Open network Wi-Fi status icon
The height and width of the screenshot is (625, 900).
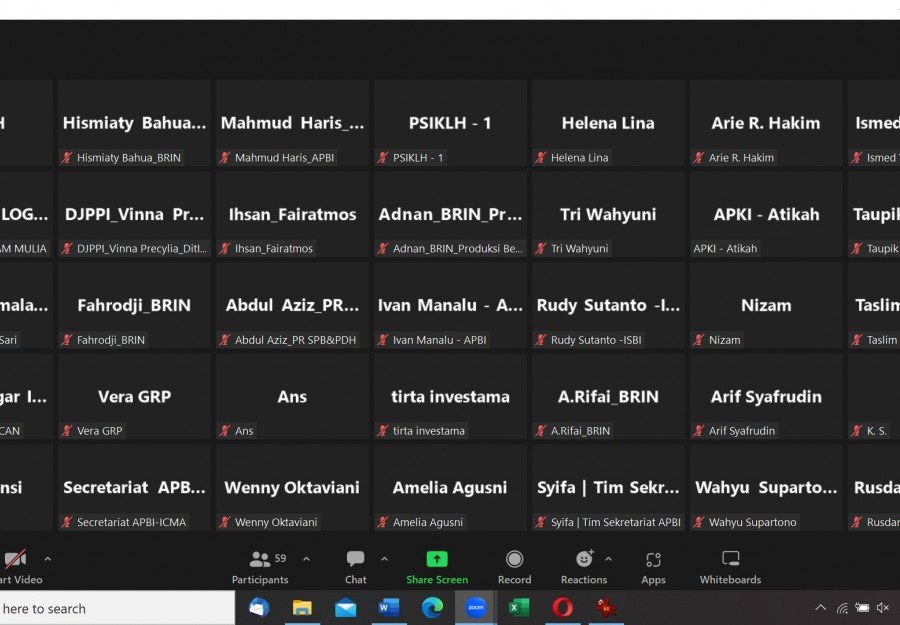tap(842, 608)
